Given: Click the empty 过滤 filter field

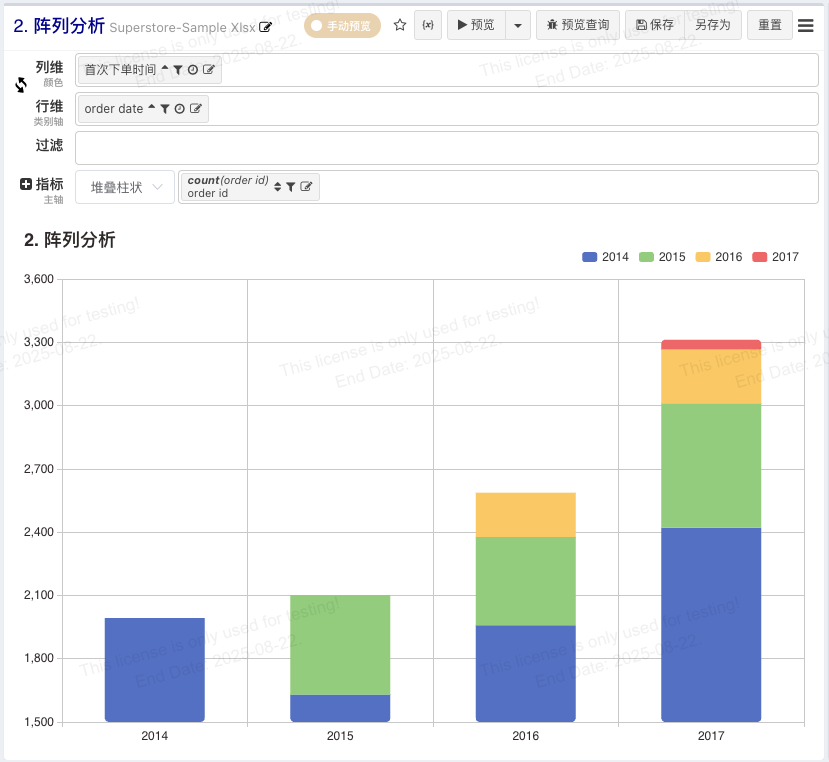Looking at the screenshot, I should [x=446, y=147].
